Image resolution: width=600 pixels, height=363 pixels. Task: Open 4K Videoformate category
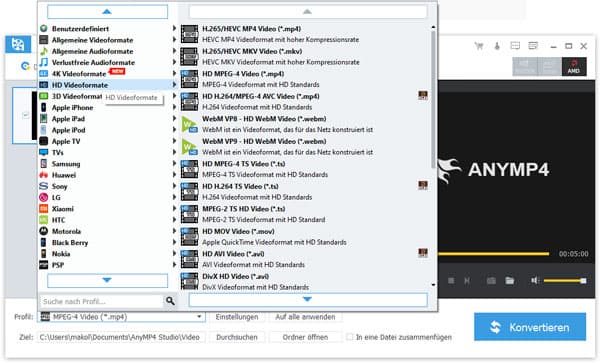[x=107, y=73]
